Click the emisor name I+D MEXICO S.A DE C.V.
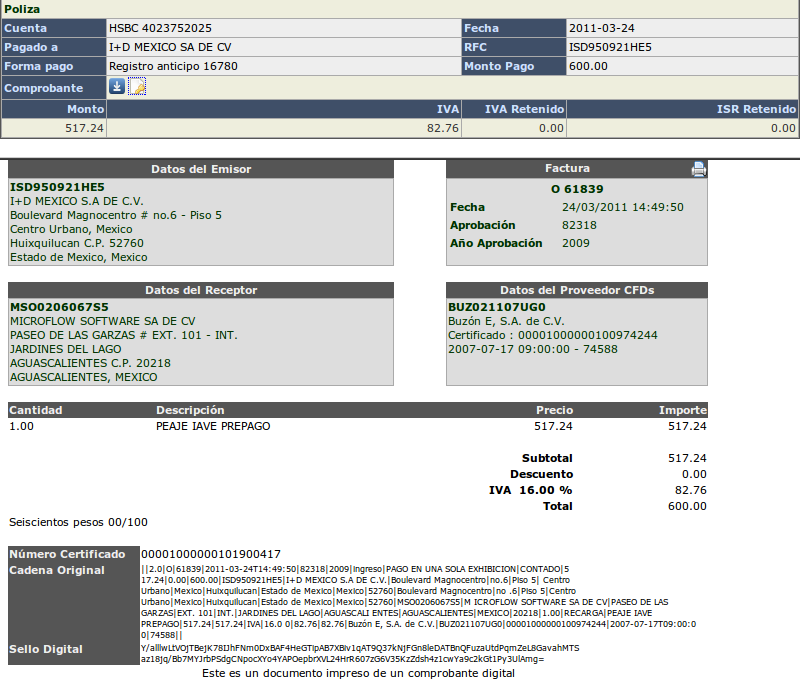This screenshot has width=800, height=685. [x=77, y=201]
